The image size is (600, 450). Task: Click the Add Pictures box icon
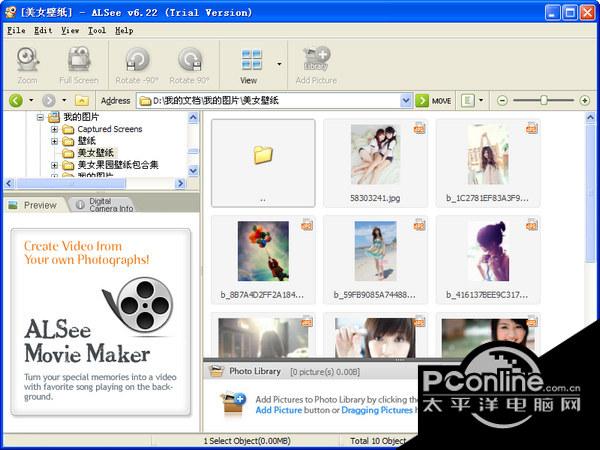(233, 405)
